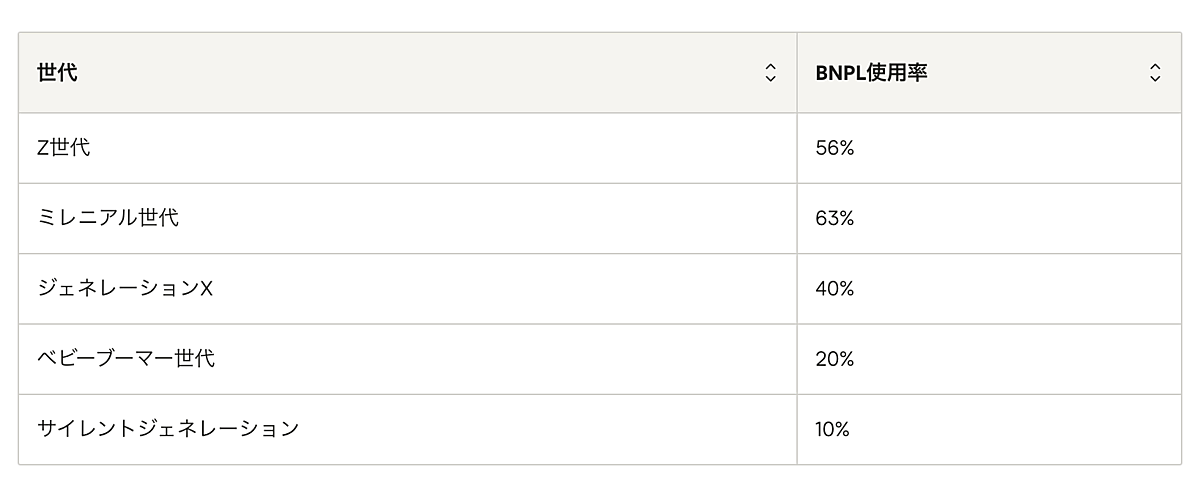Image resolution: width=1200 pixels, height=497 pixels.
Task: Select the ジェネレーションX cell
Action: [x=125, y=289]
